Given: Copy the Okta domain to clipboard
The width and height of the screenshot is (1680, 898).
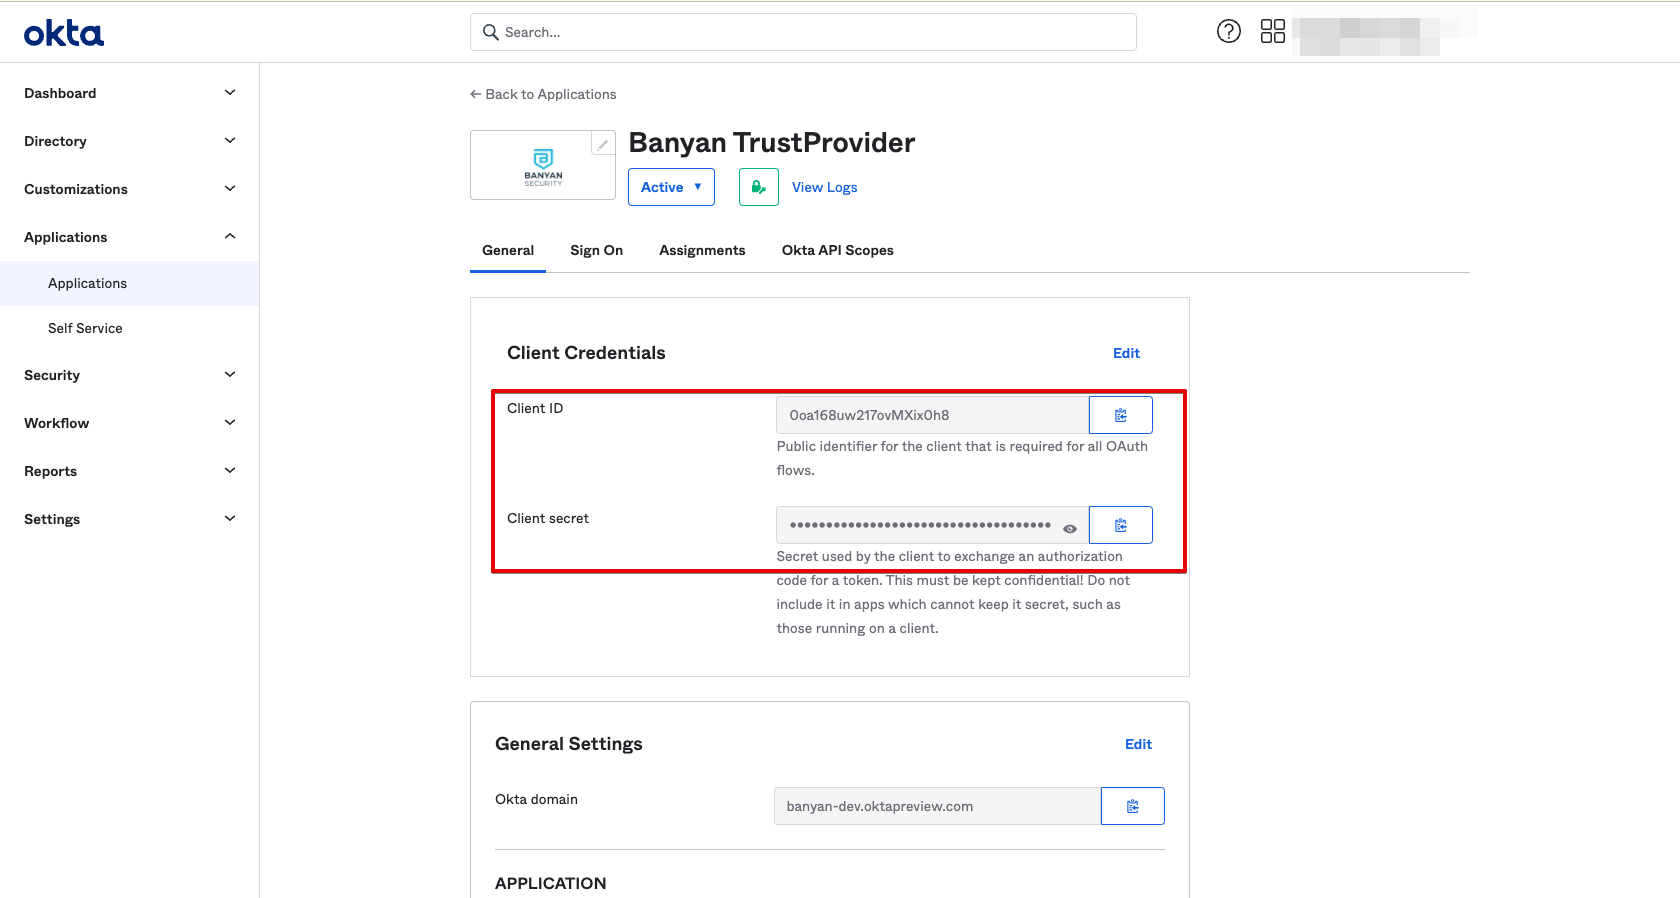Looking at the screenshot, I should 1132,806.
